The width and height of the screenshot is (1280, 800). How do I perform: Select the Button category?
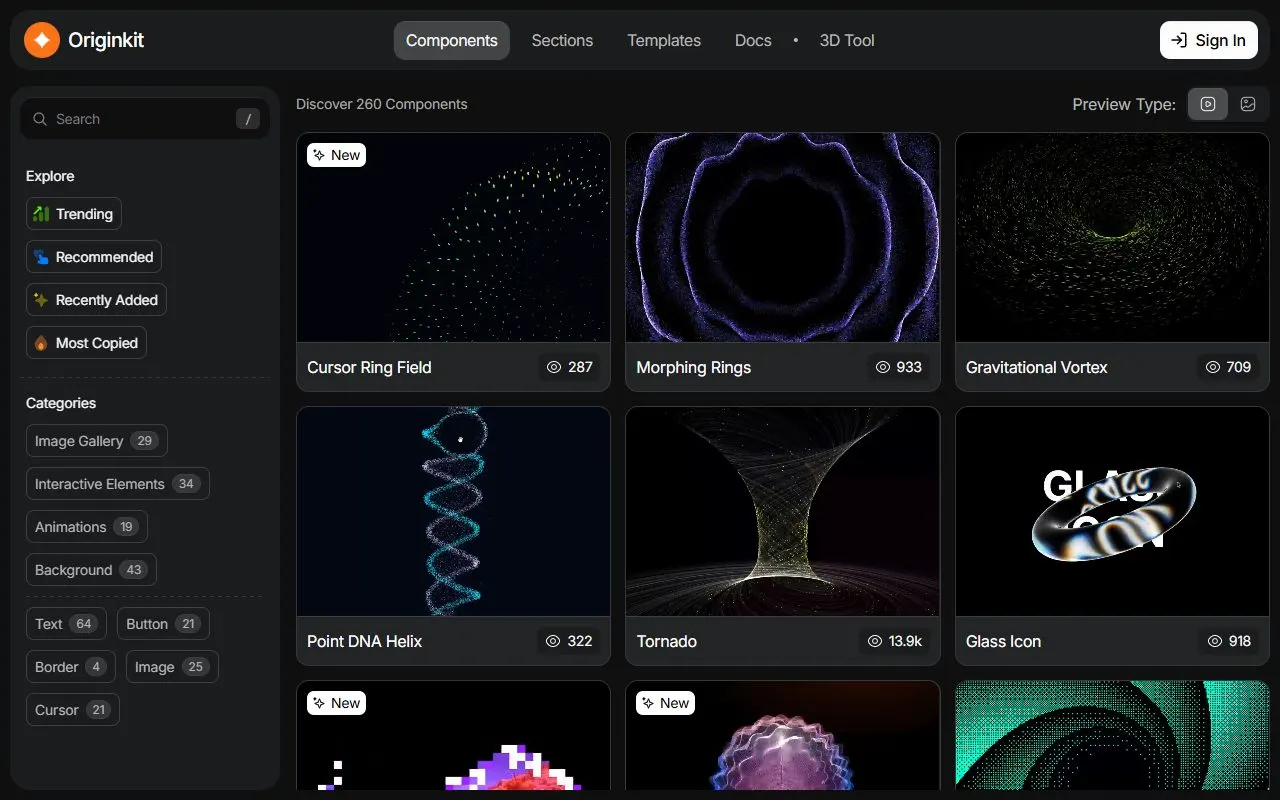(x=163, y=624)
